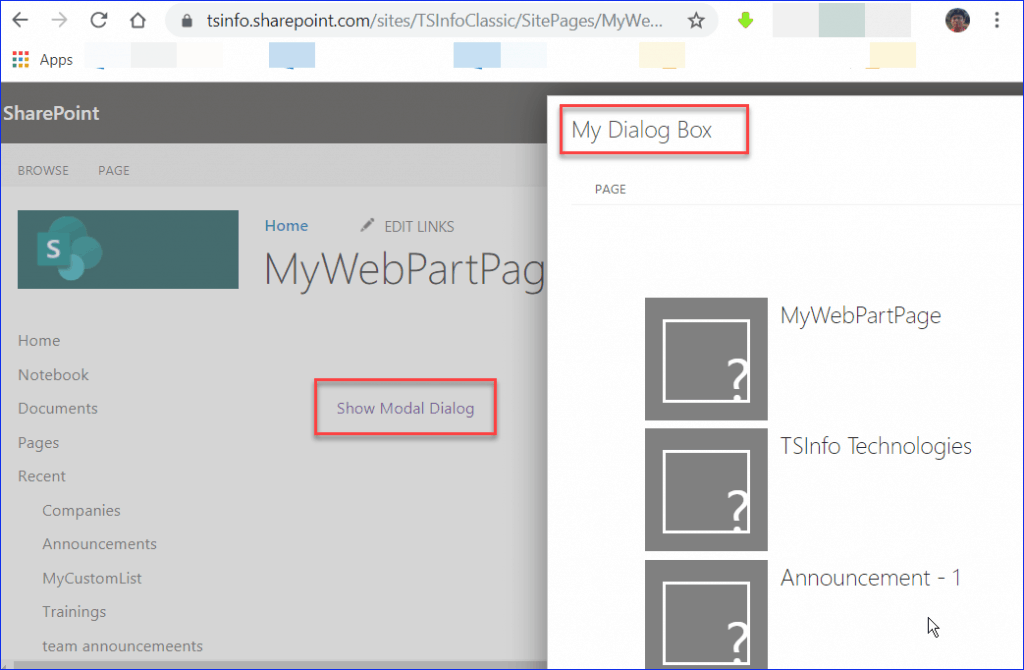Image resolution: width=1024 pixels, height=670 pixels.
Task: Bookmark this page with star icon
Action: tap(696, 20)
